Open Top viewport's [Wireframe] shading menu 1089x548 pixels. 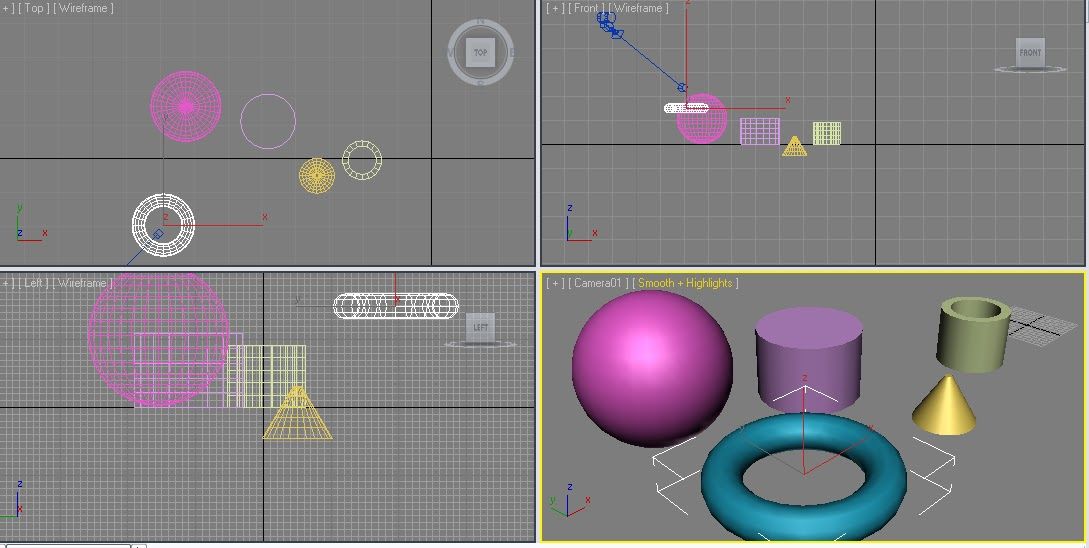[x=83, y=8]
